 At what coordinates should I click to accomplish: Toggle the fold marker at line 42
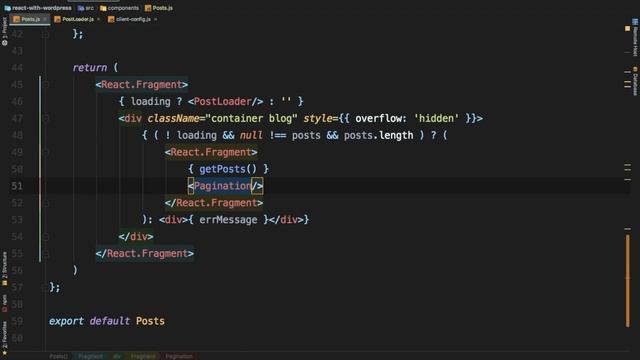46,34
